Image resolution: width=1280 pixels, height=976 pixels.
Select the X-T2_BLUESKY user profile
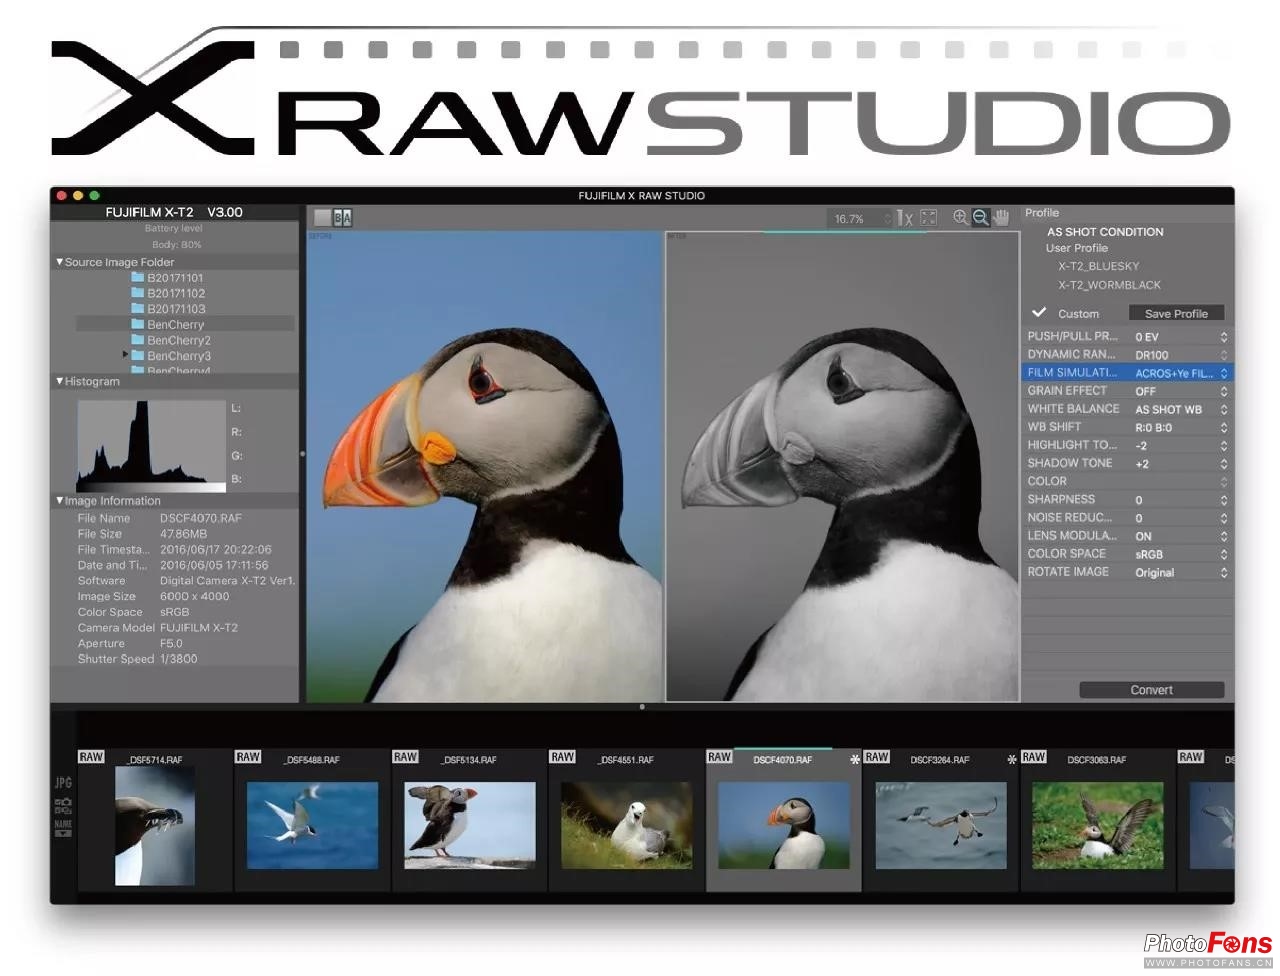coord(1098,266)
